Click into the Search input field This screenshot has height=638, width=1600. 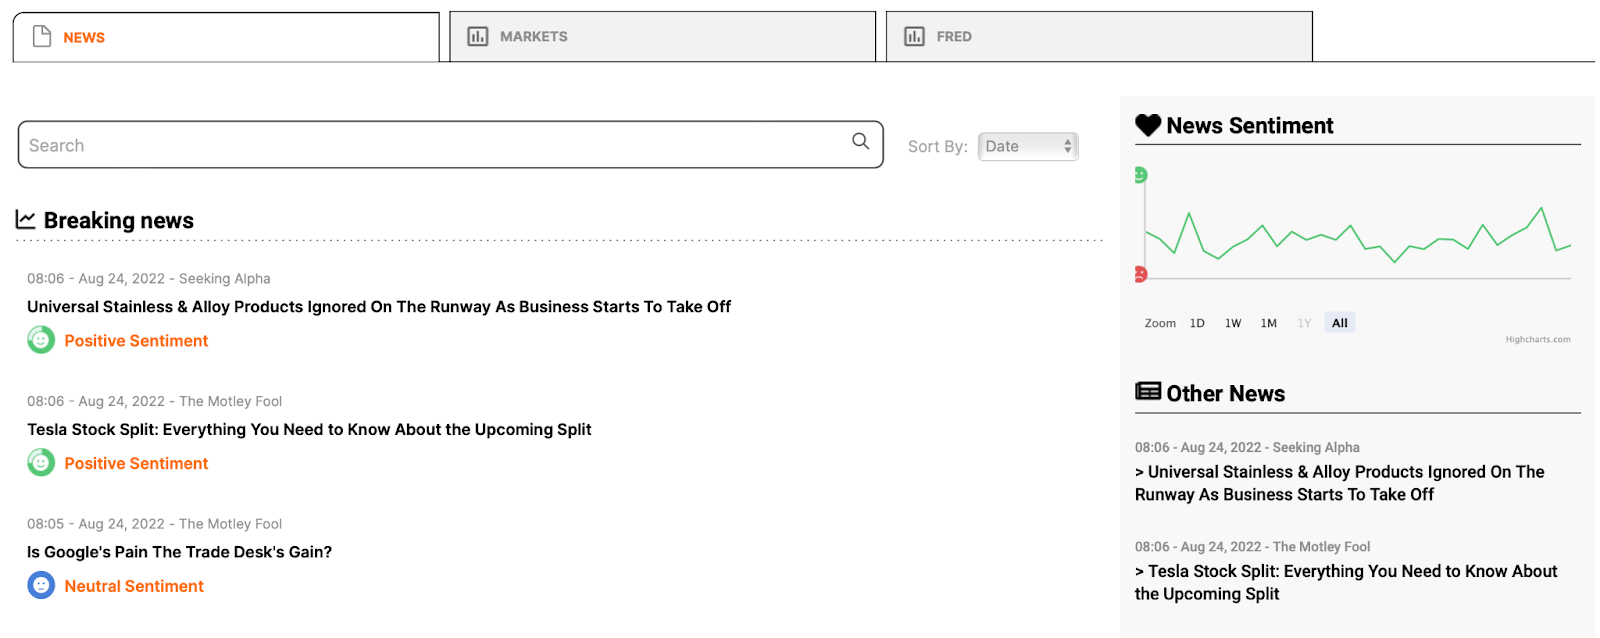click(x=430, y=145)
